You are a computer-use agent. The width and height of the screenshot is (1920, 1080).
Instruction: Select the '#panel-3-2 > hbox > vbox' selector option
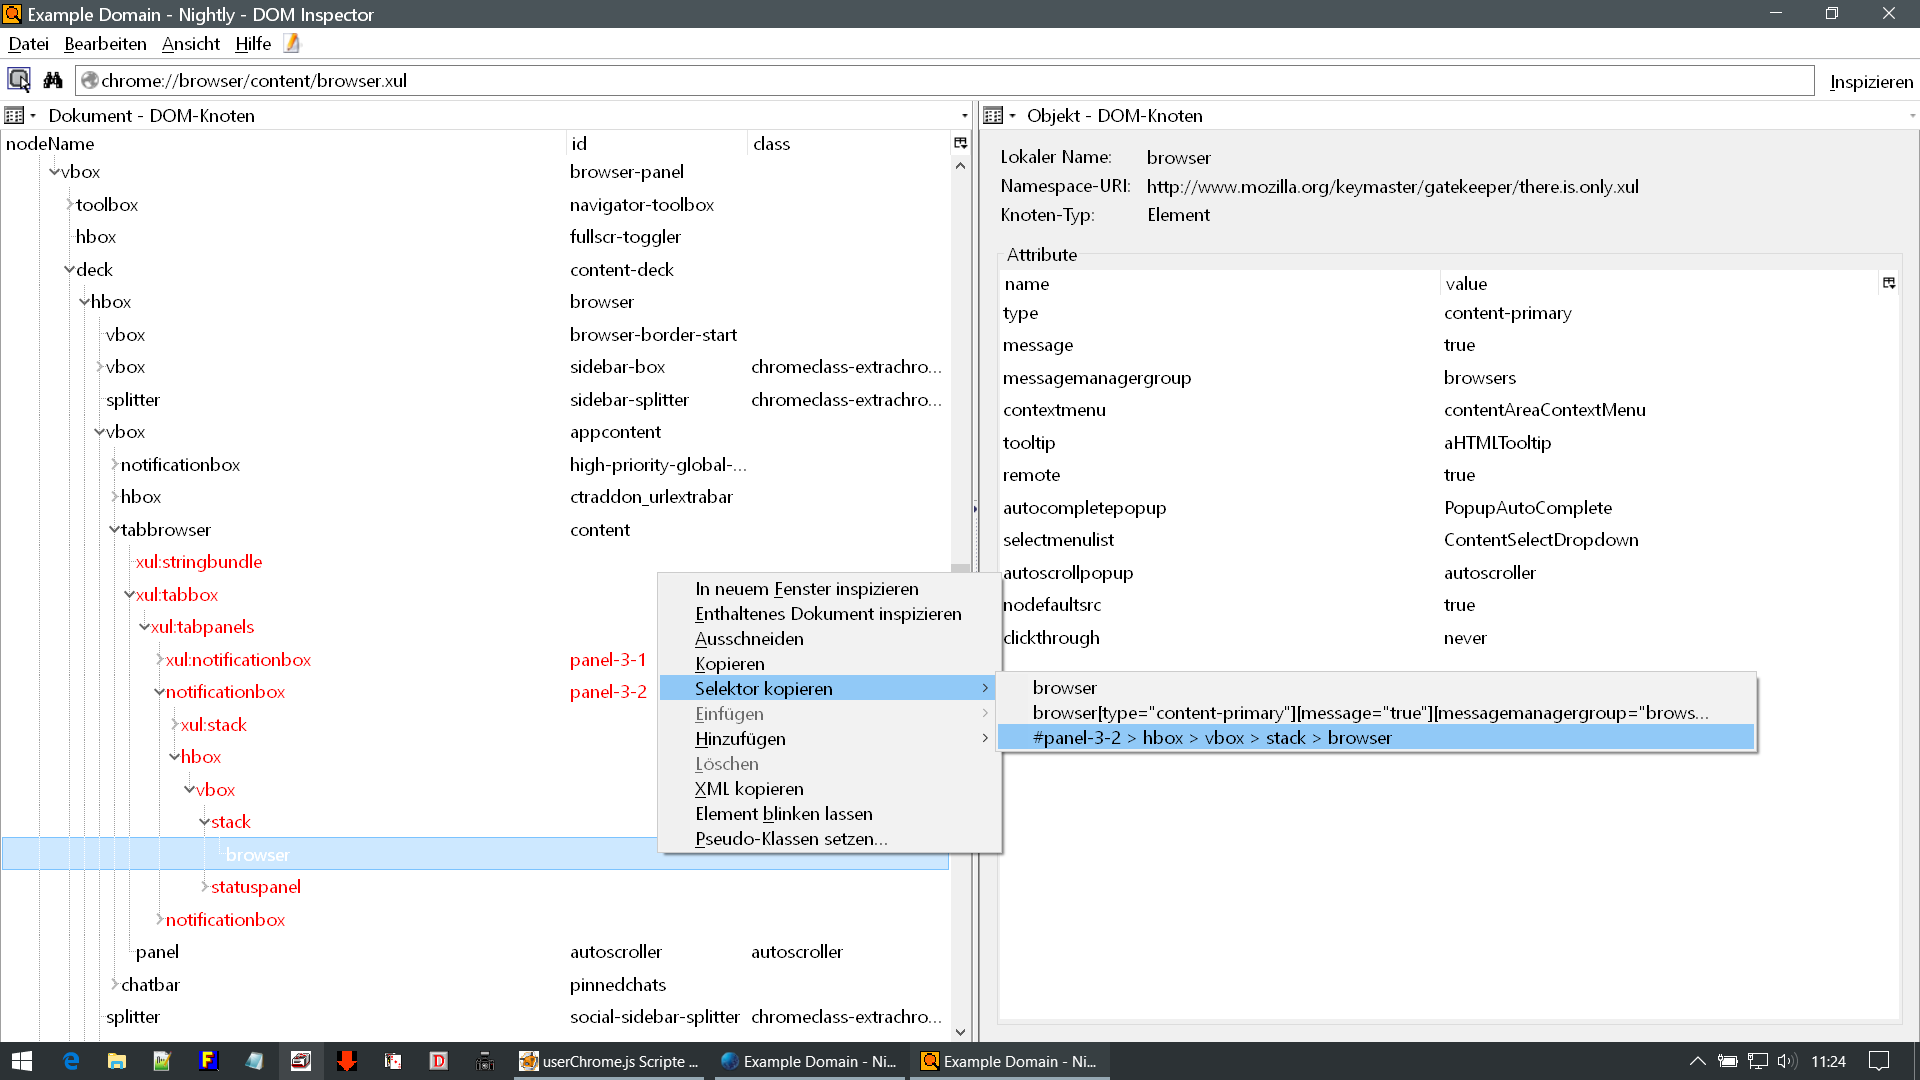pos(1211,738)
